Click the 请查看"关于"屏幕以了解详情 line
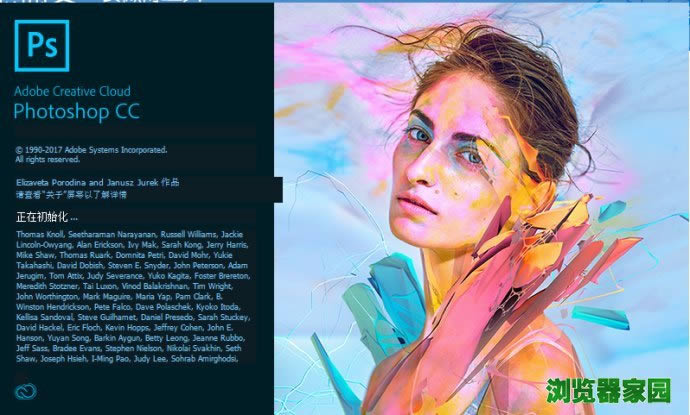 coord(71,194)
